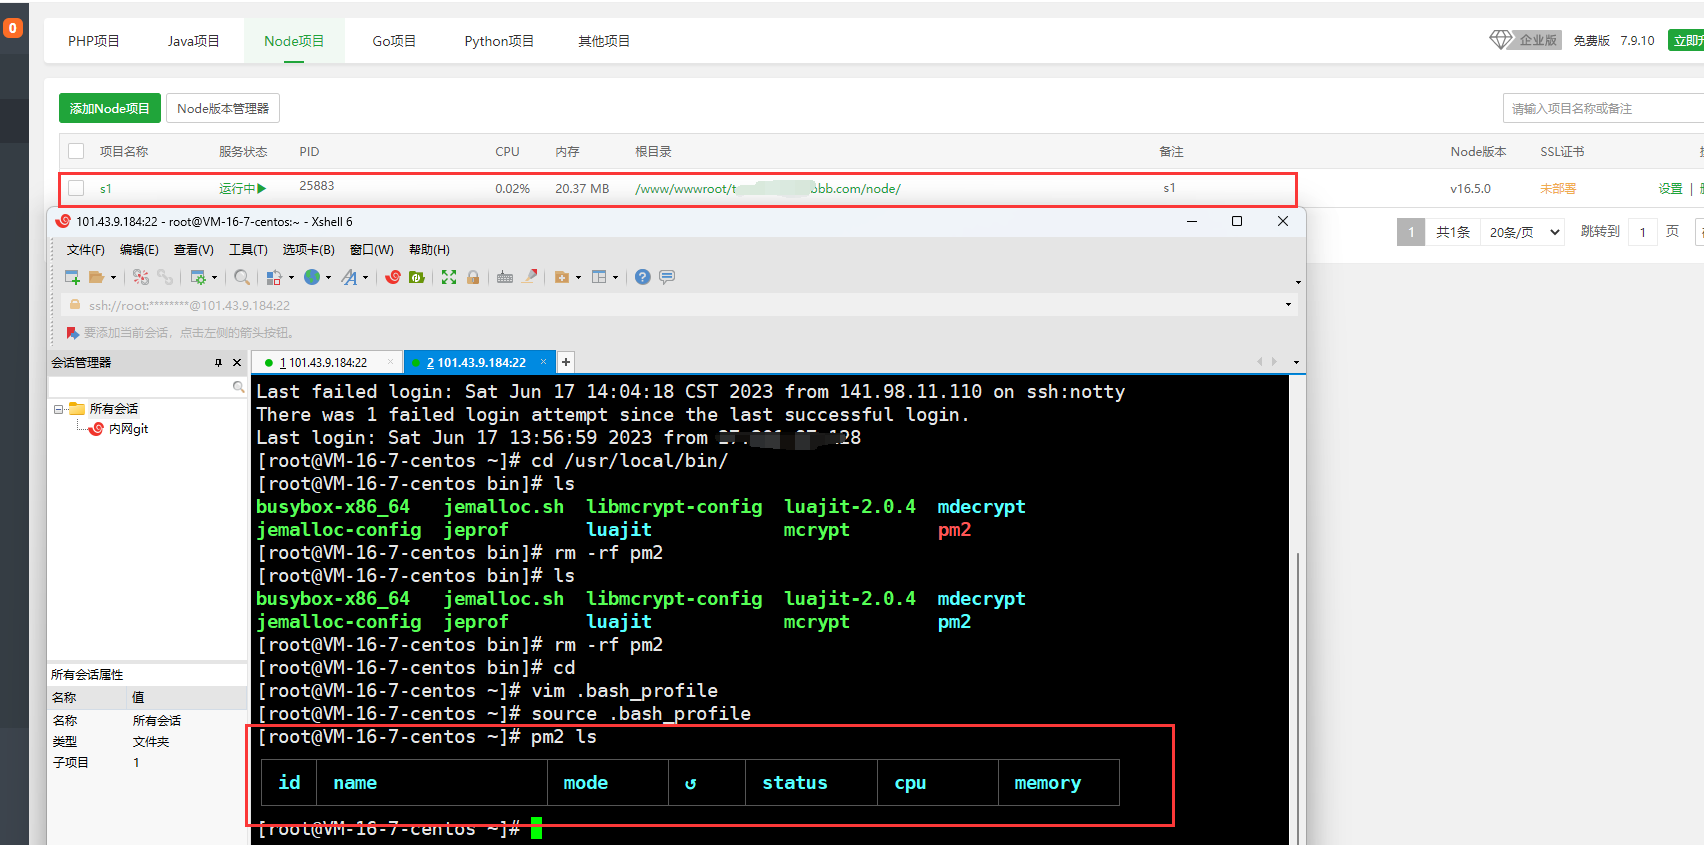1704x845 pixels.
Task: Open root directory link /www/wwwroot
Action: (768, 188)
